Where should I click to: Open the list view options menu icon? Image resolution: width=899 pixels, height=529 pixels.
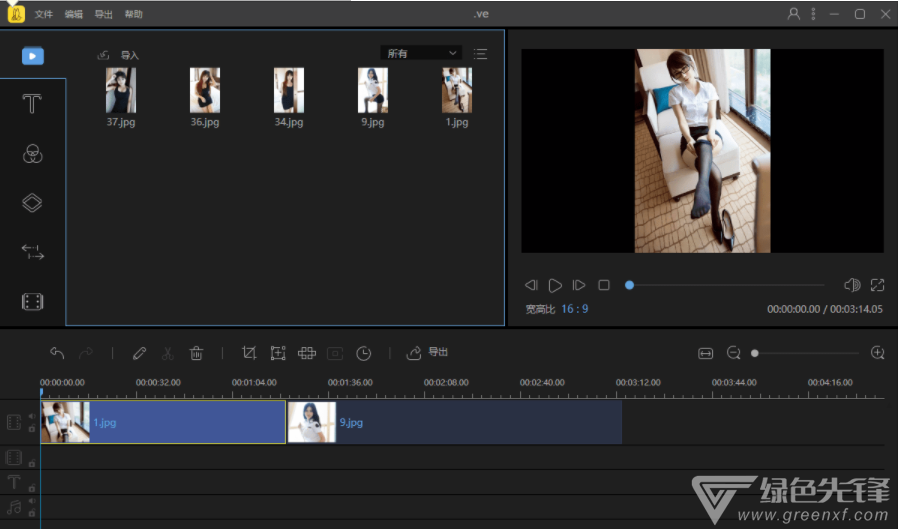tap(481, 54)
